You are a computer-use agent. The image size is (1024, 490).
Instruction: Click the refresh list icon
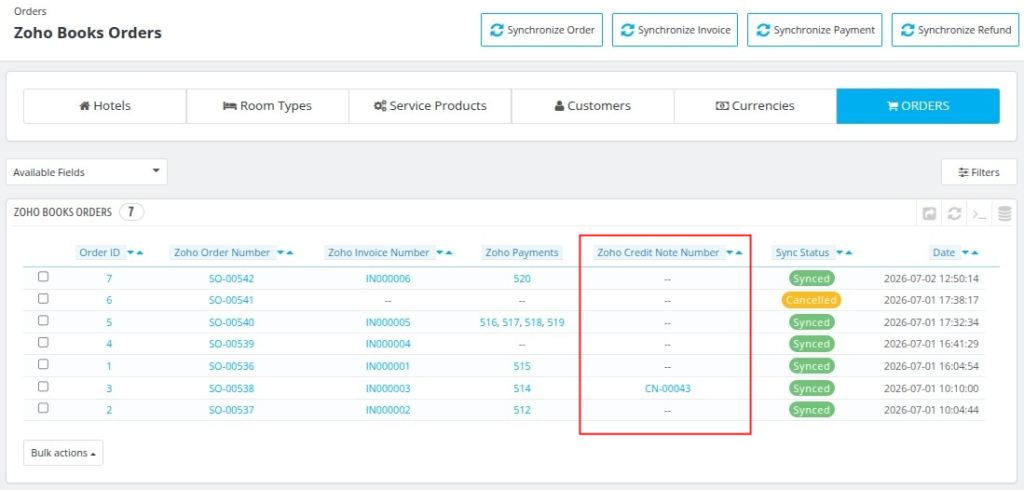pos(954,213)
